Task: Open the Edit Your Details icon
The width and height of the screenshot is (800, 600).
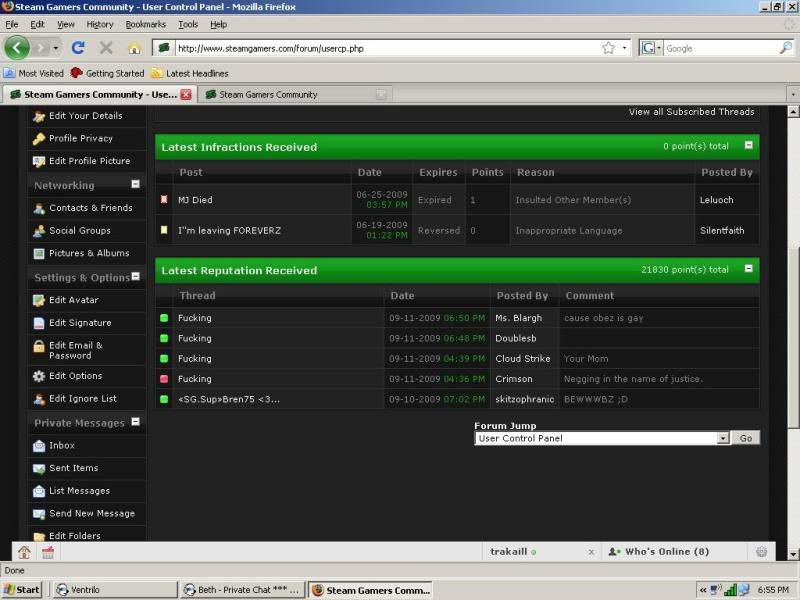Action: click(39, 116)
